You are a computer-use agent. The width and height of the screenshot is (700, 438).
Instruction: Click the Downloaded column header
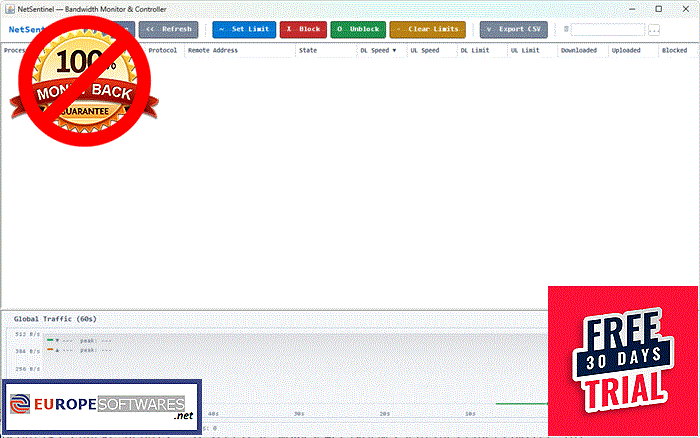[579, 50]
